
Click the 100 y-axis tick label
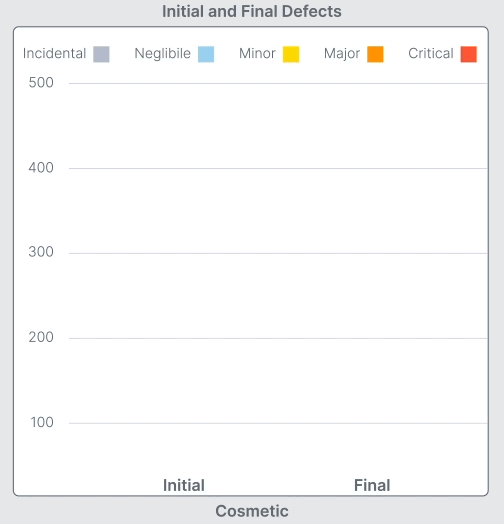click(x=42, y=422)
